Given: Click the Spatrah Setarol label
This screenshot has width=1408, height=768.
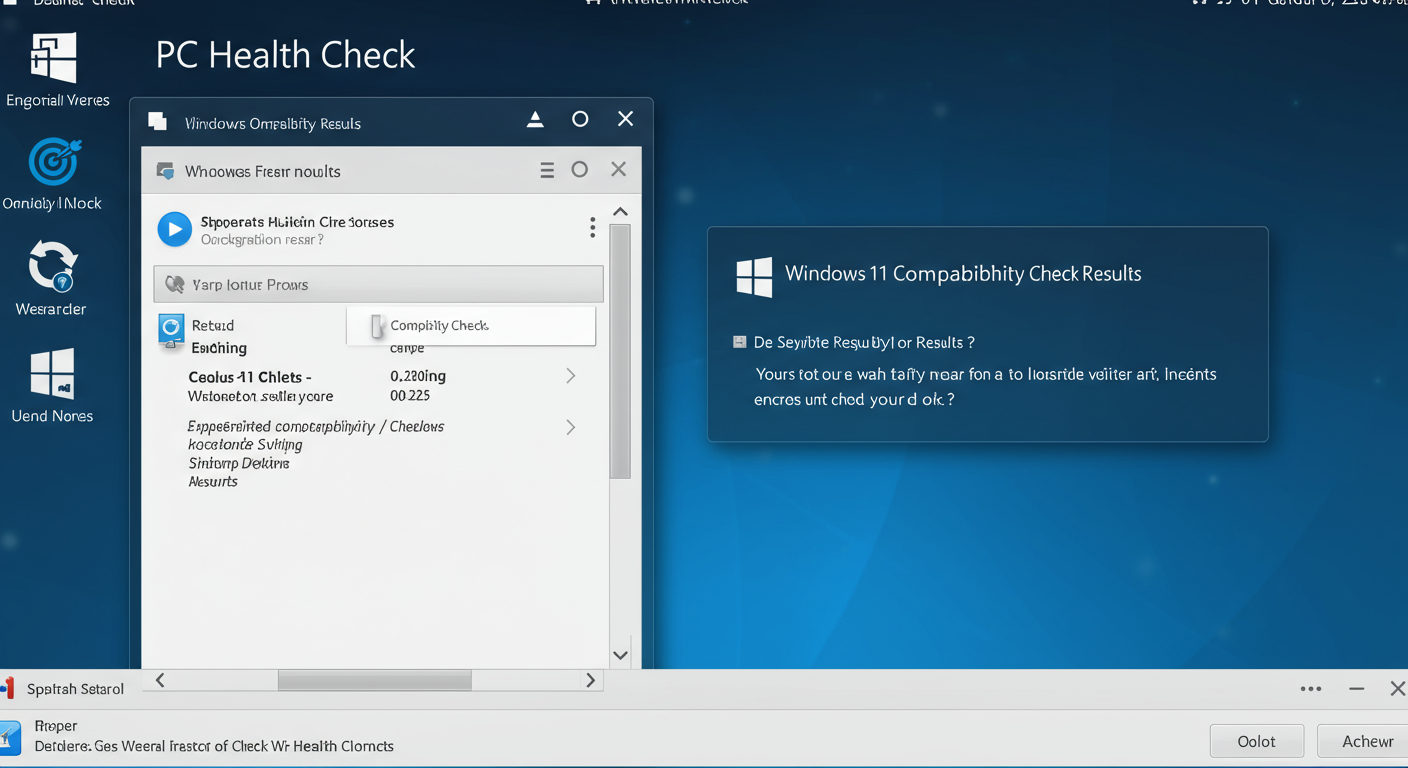Looking at the screenshot, I should click(x=76, y=689).
